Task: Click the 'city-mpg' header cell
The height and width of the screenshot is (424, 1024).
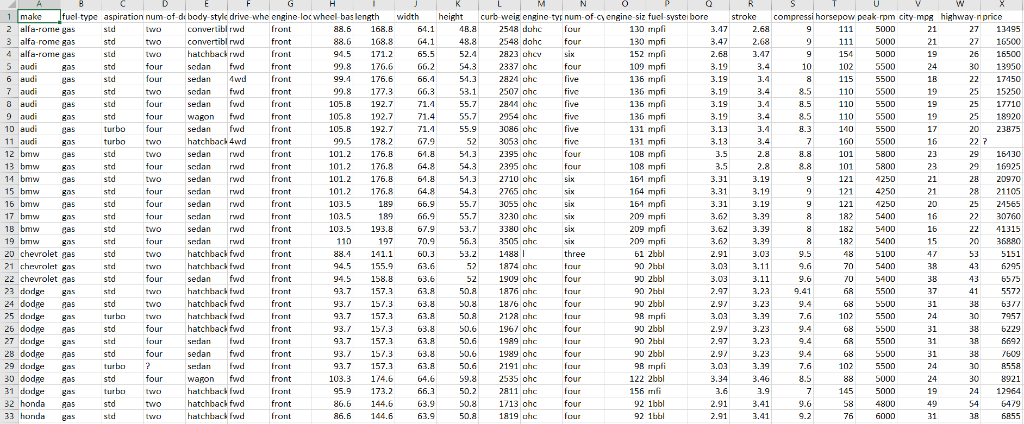Action: (x=918, y=15)
